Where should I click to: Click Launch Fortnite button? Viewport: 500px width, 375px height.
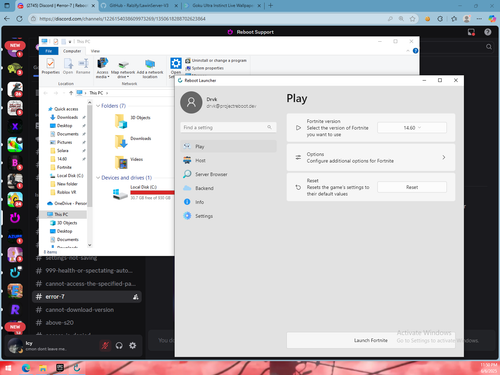pos(371,340)
